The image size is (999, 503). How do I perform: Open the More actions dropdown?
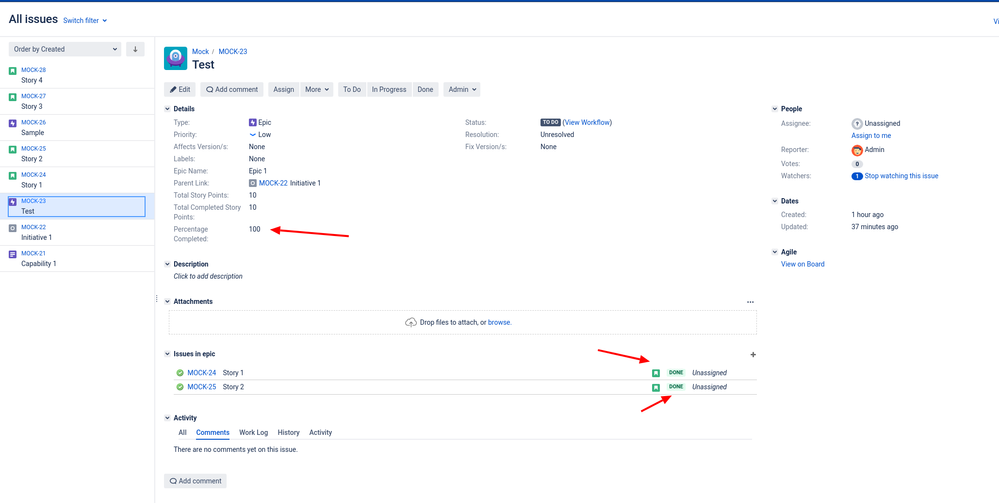tap(317, 89)
